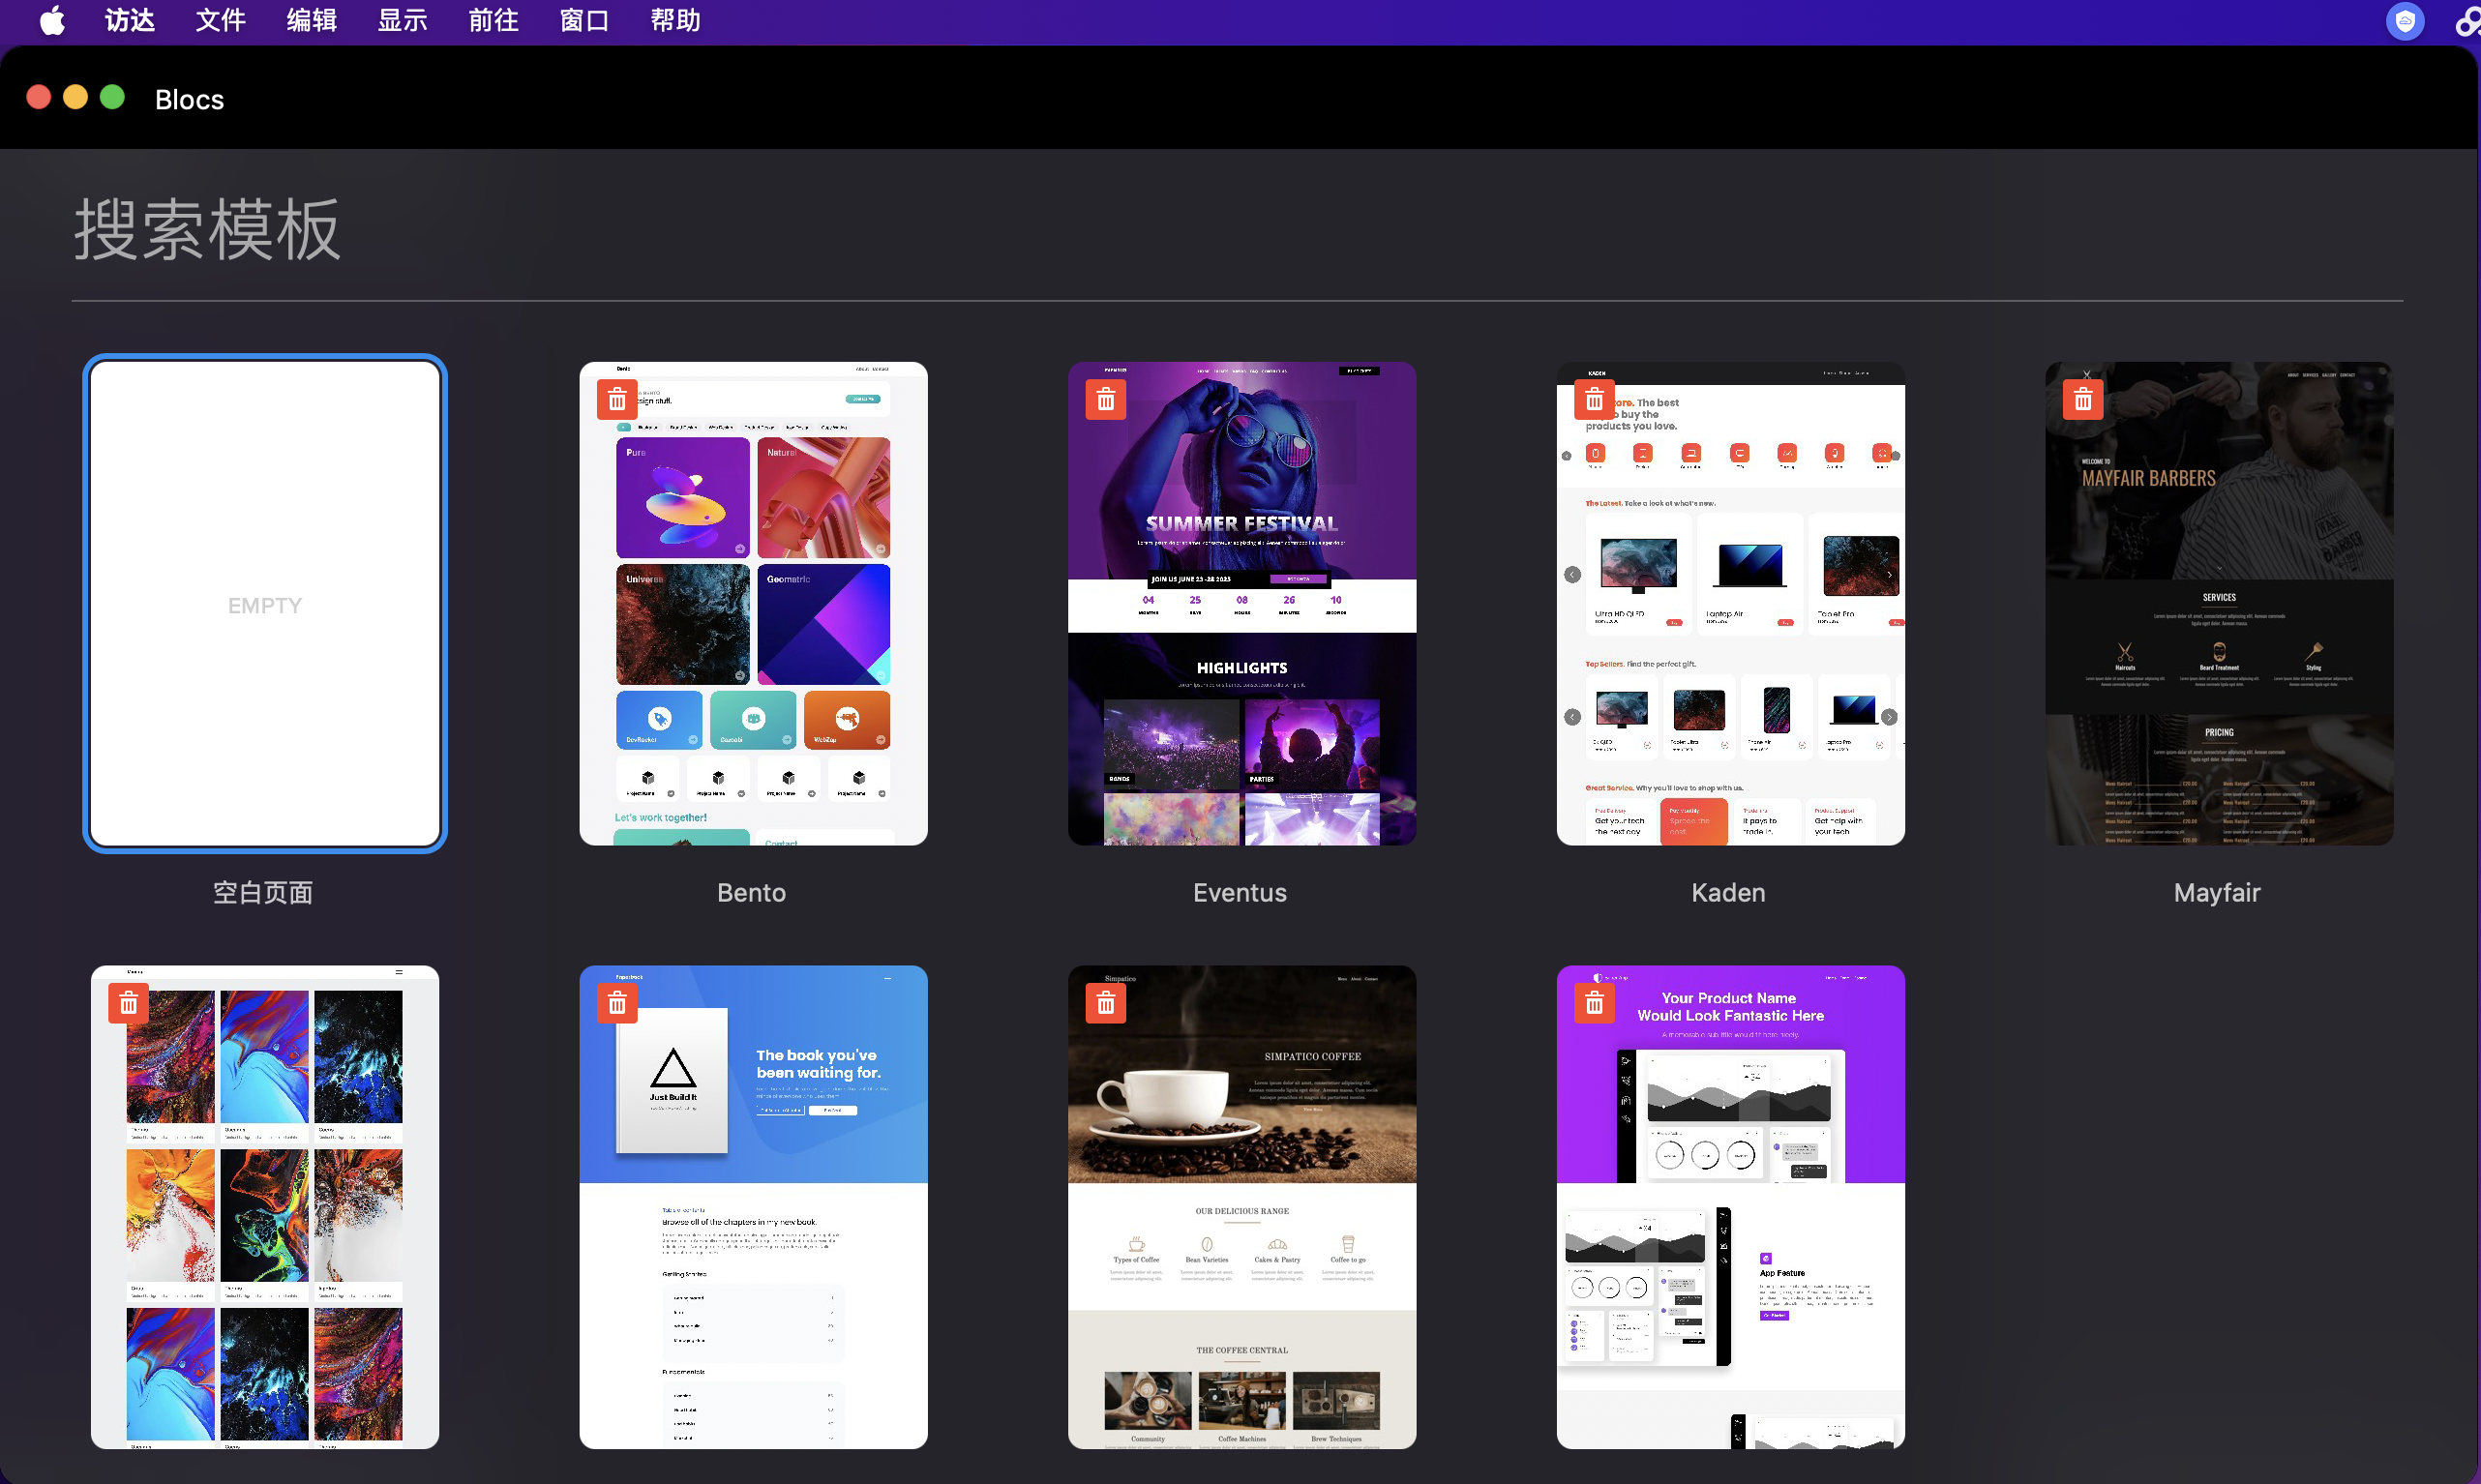The width and height of the screenshot is (2481, 1484).
Task: Click the shield icon in menu bar
Action: point(2404,21)
